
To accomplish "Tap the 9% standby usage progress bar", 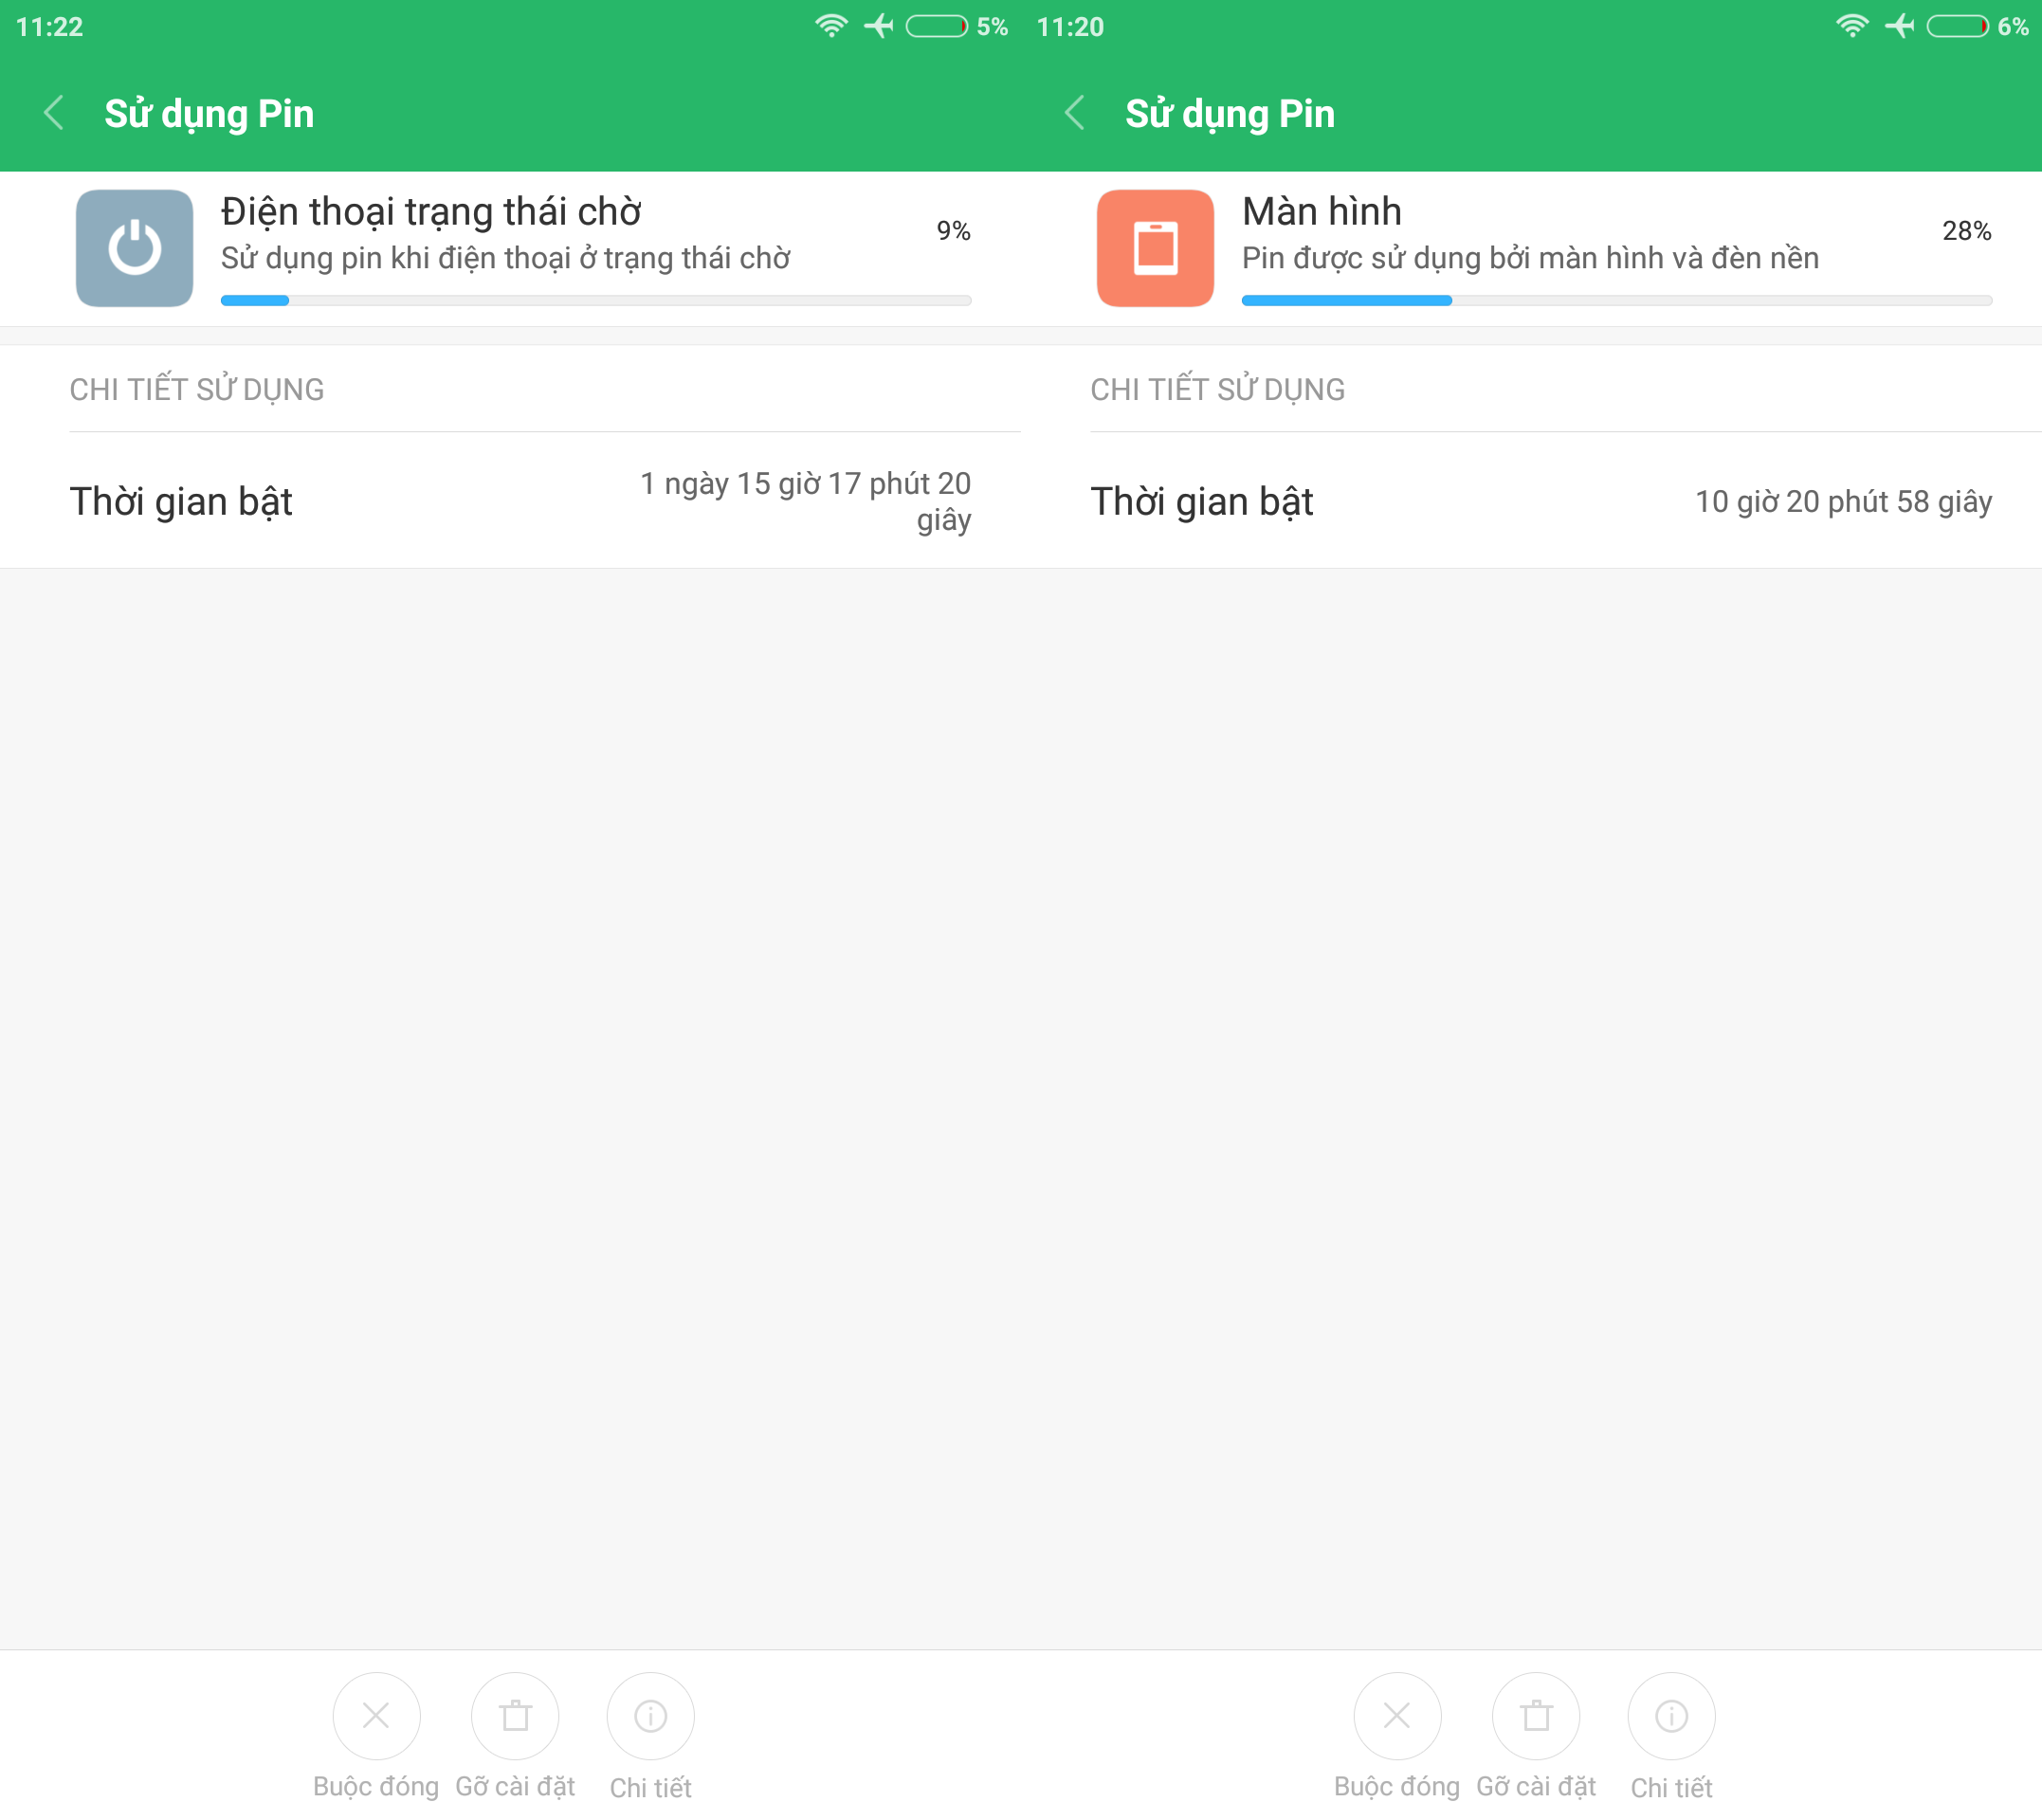I will tap(596, 300).
